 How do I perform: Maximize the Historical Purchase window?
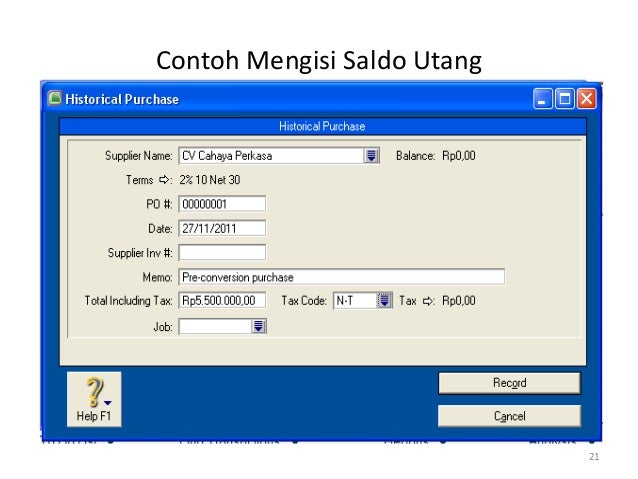click(565, 99)
